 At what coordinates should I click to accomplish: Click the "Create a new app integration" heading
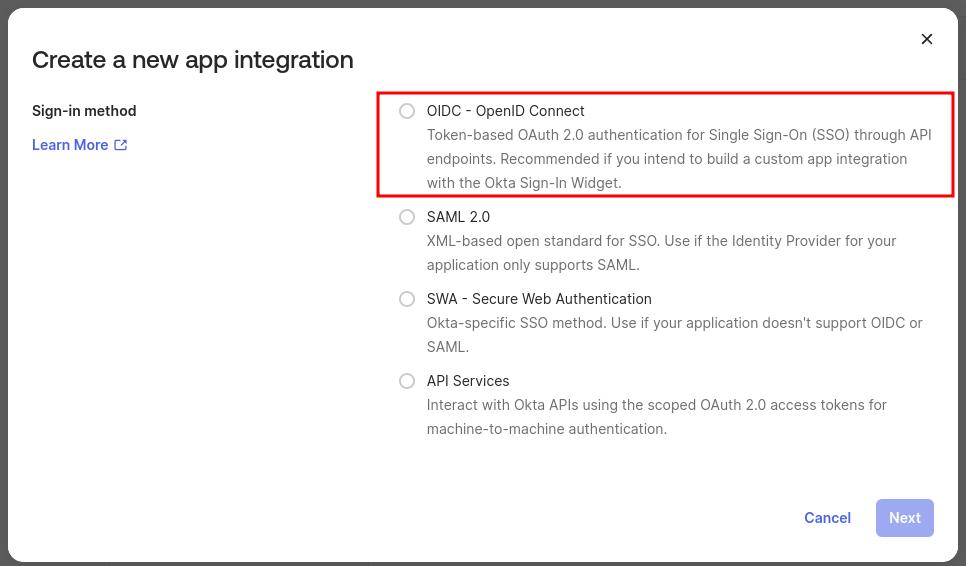pos(193,60)
